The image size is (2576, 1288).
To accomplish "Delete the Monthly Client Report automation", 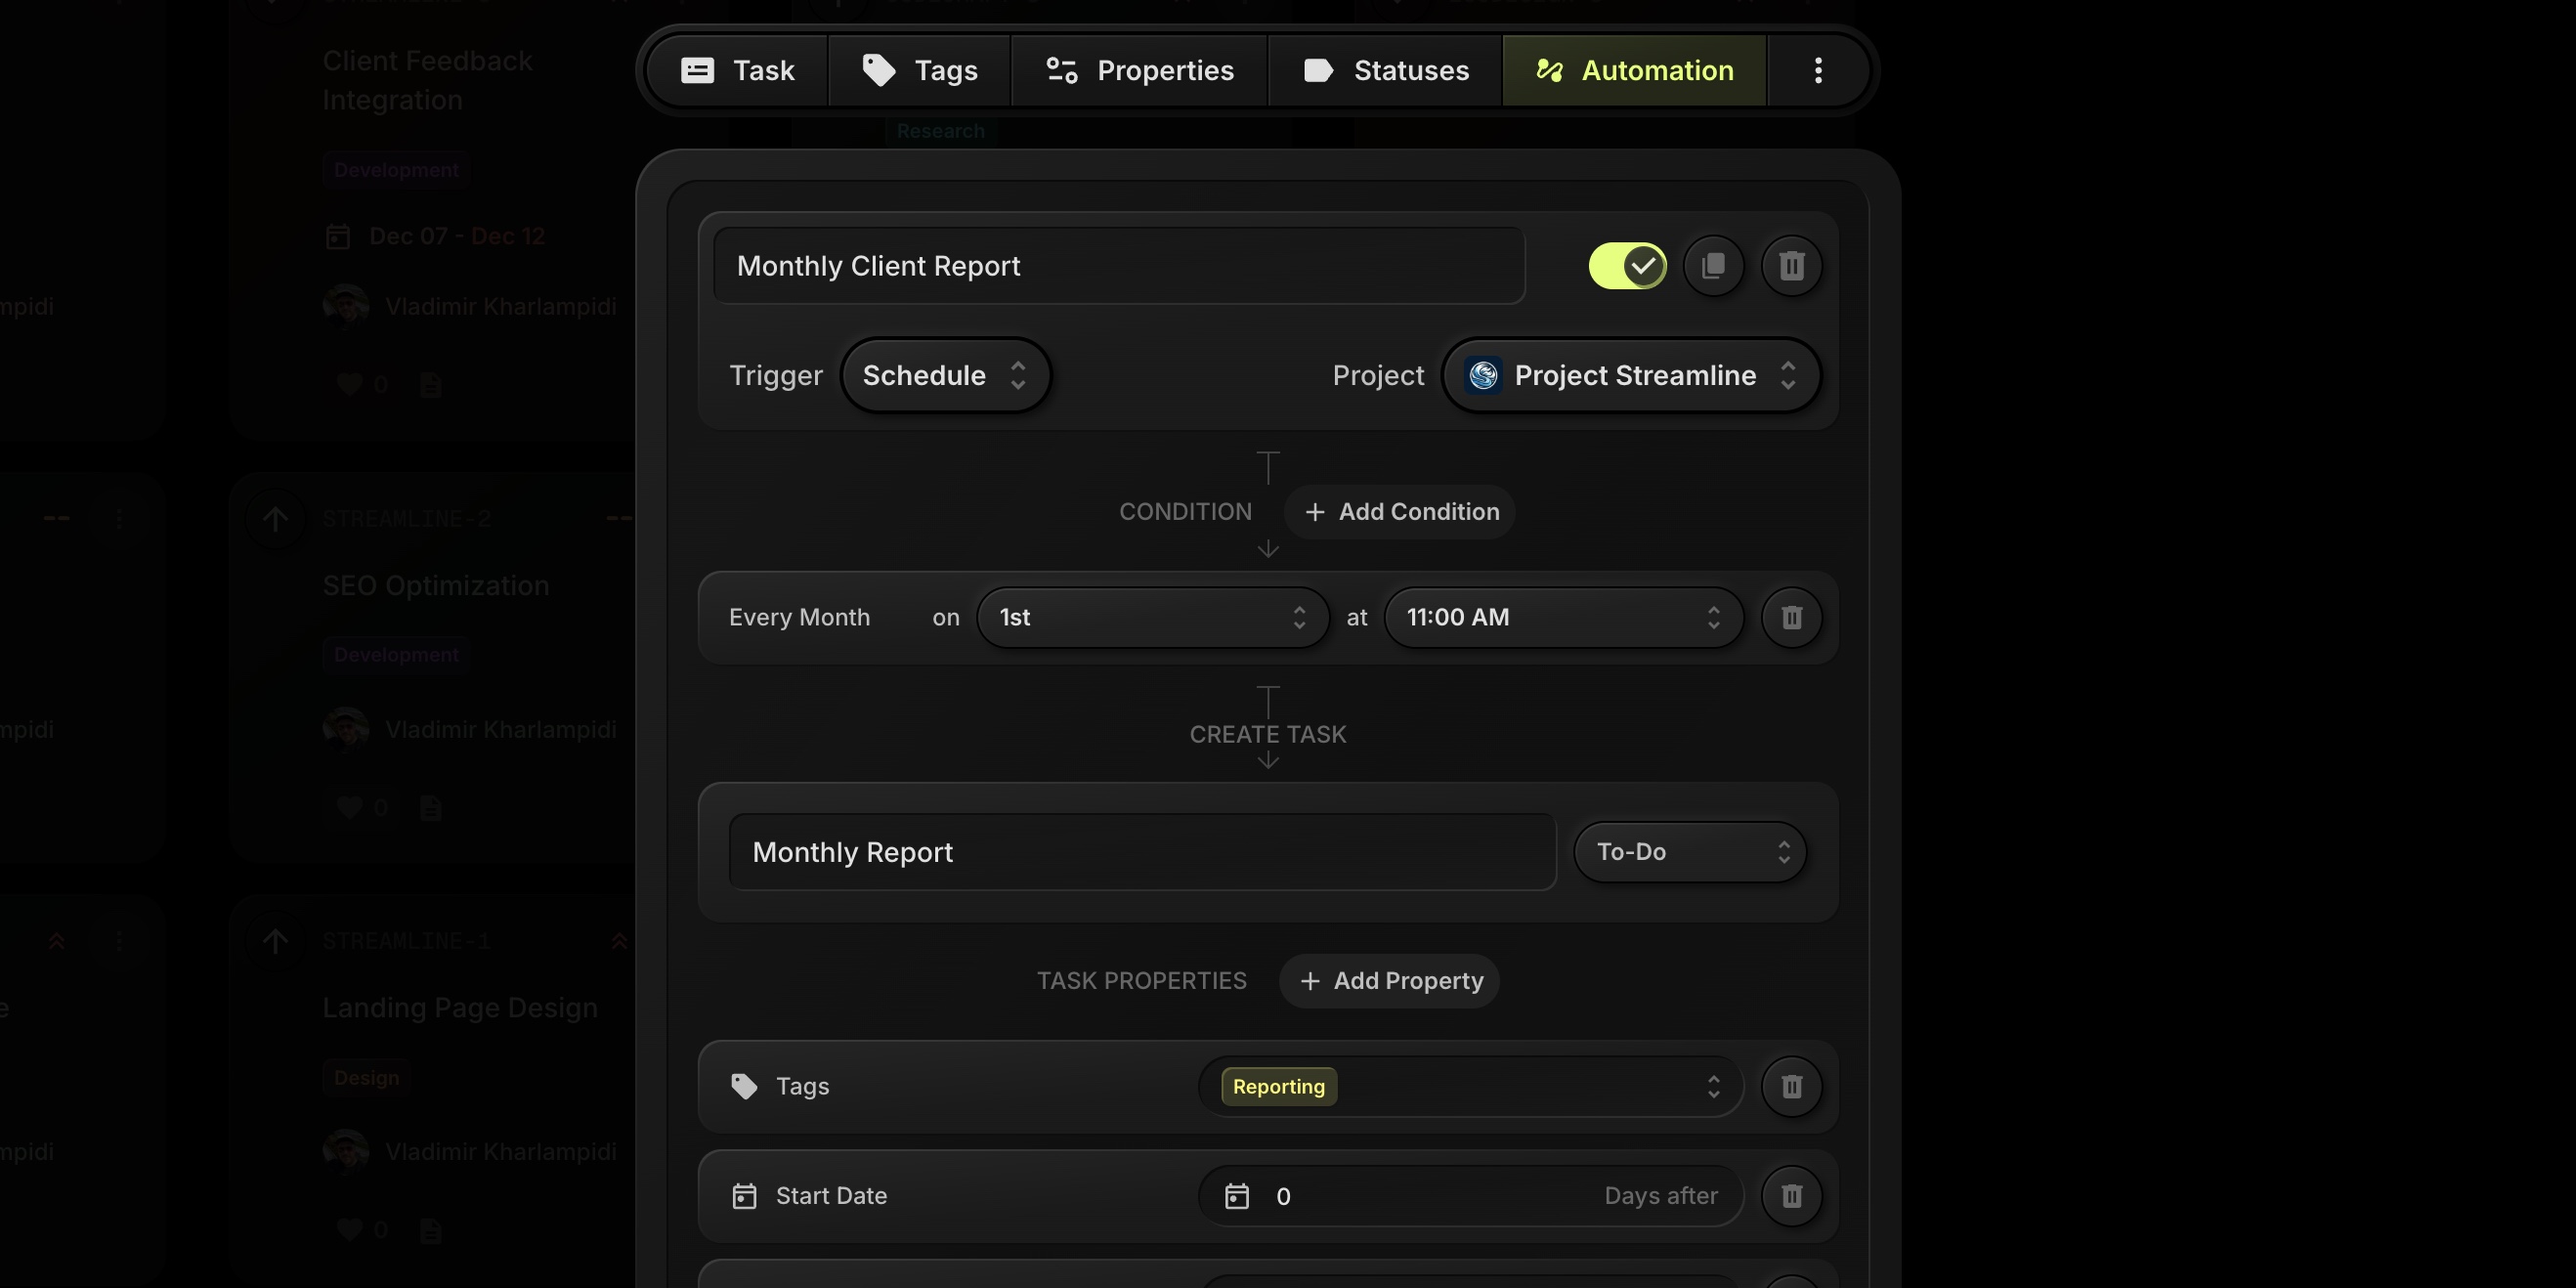I will [x=1791, y=266].
